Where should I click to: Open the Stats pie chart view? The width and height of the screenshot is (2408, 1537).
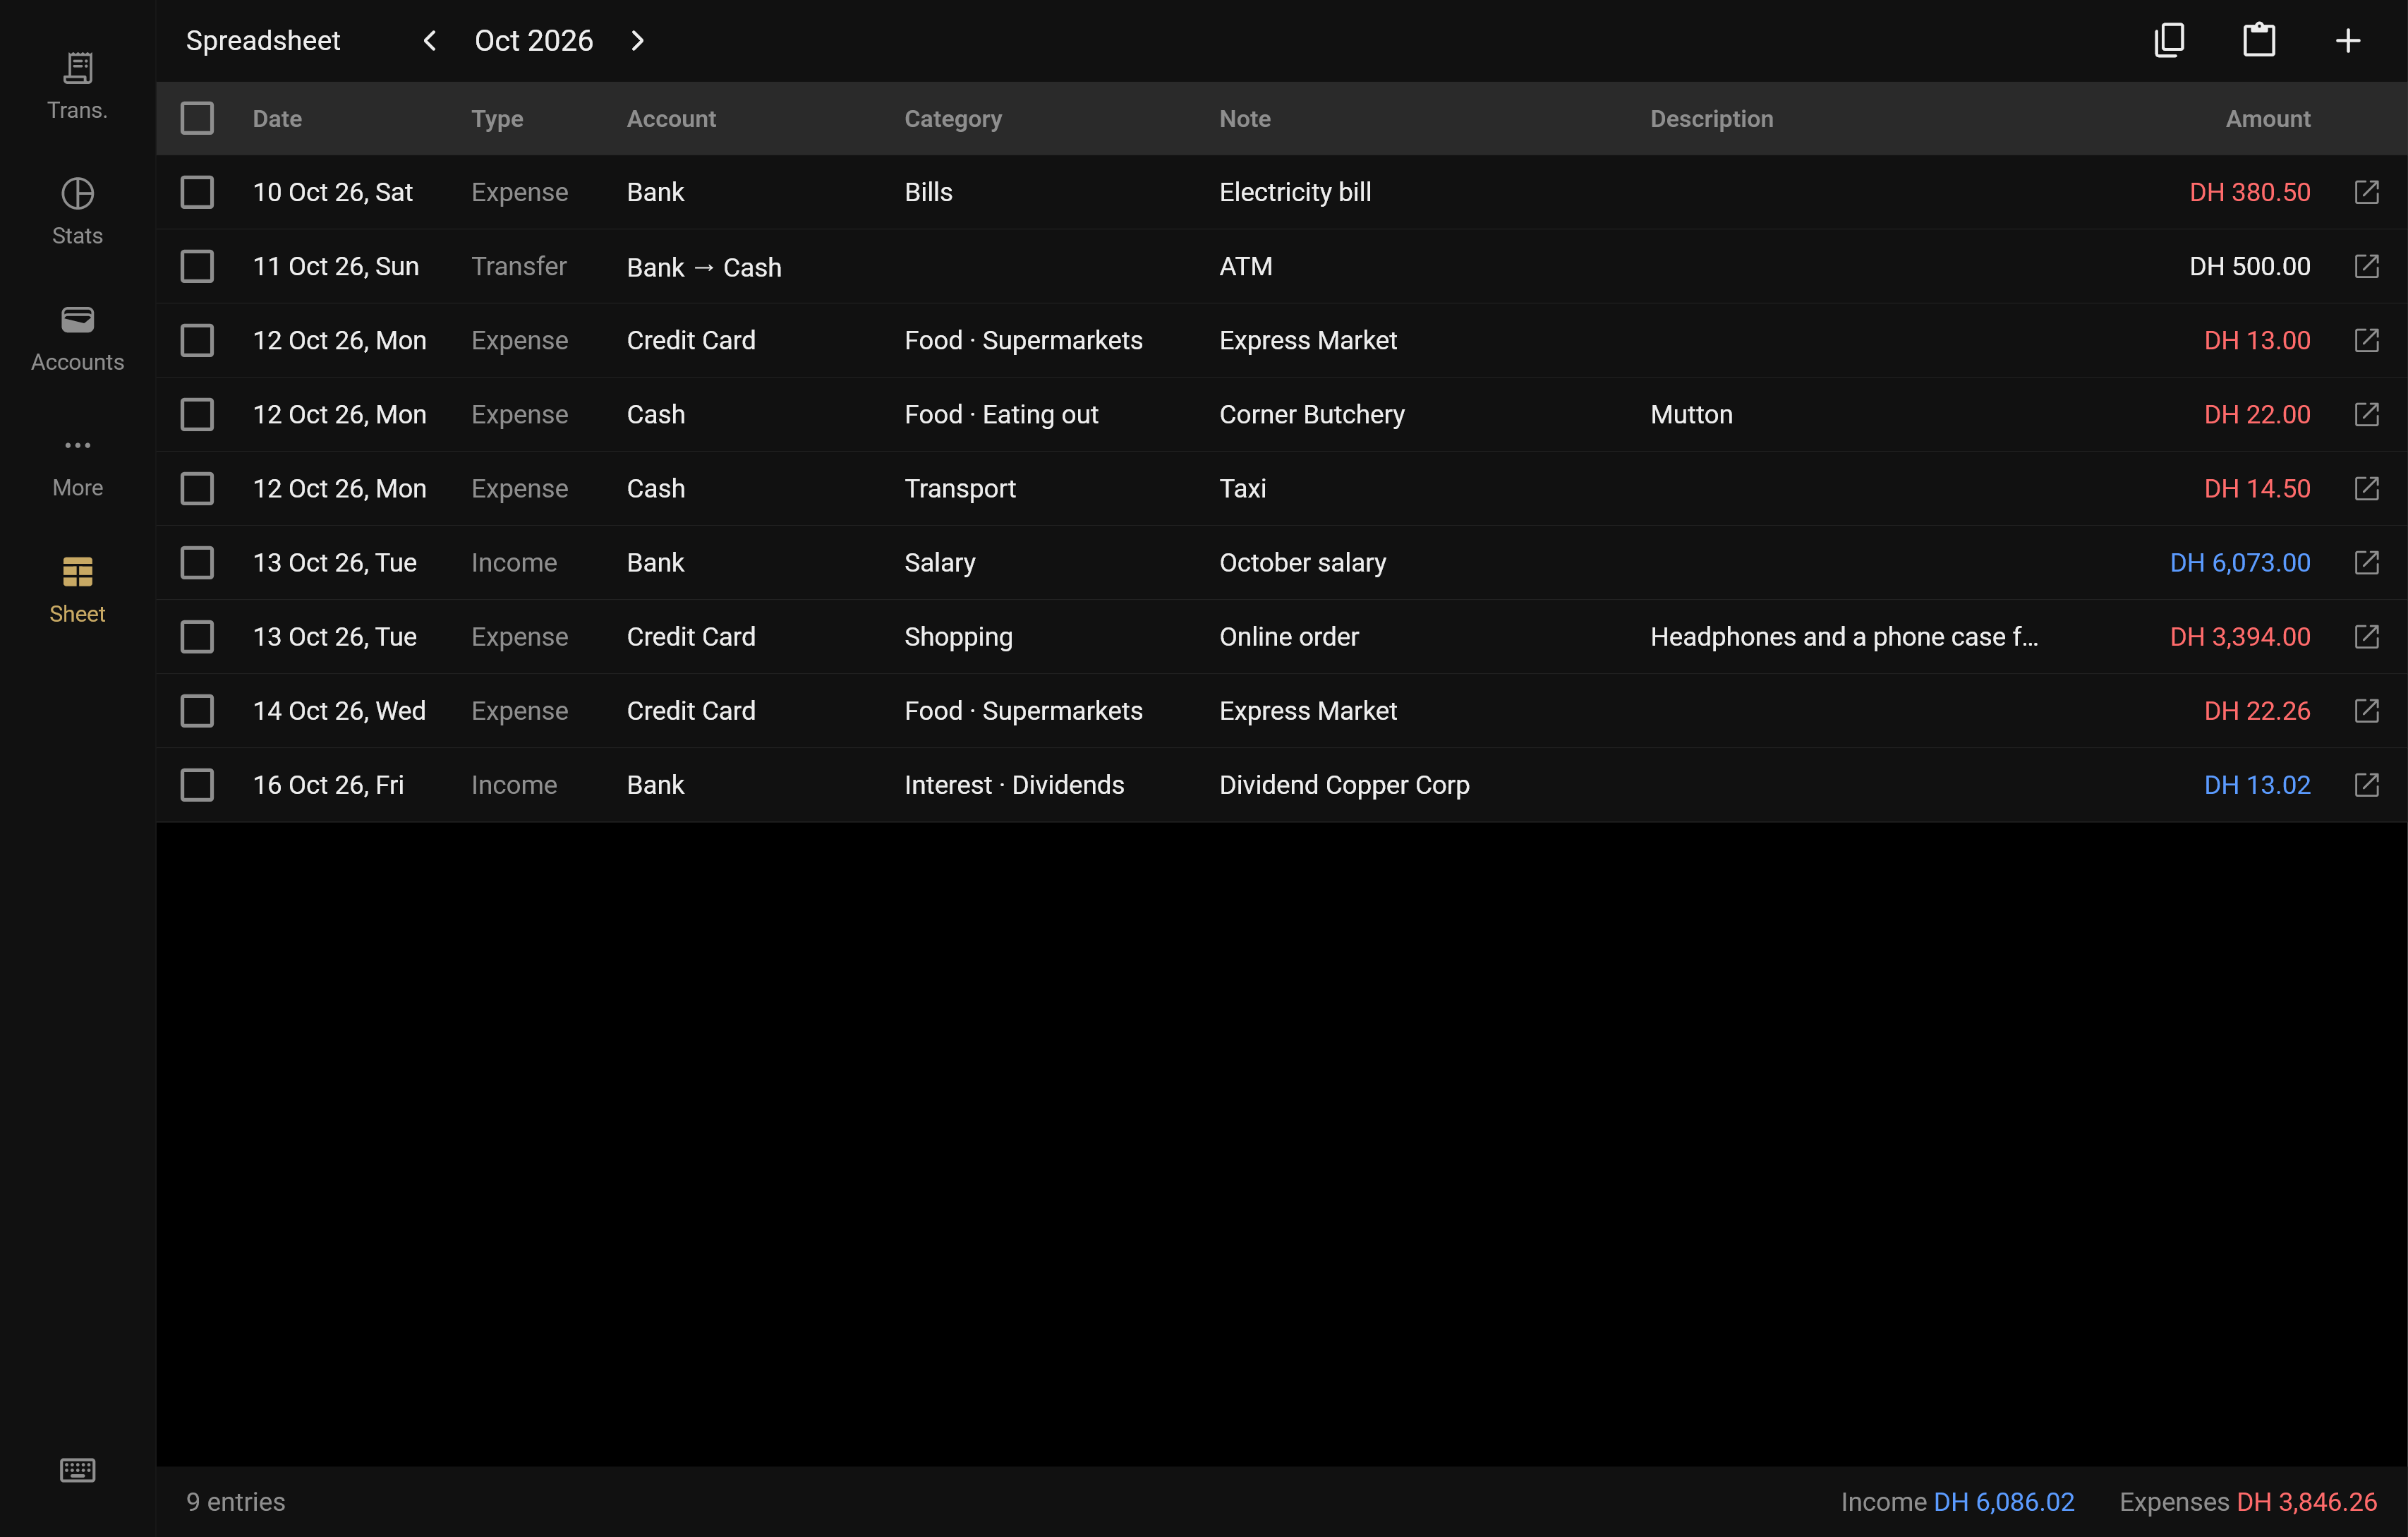pos(77,212)
